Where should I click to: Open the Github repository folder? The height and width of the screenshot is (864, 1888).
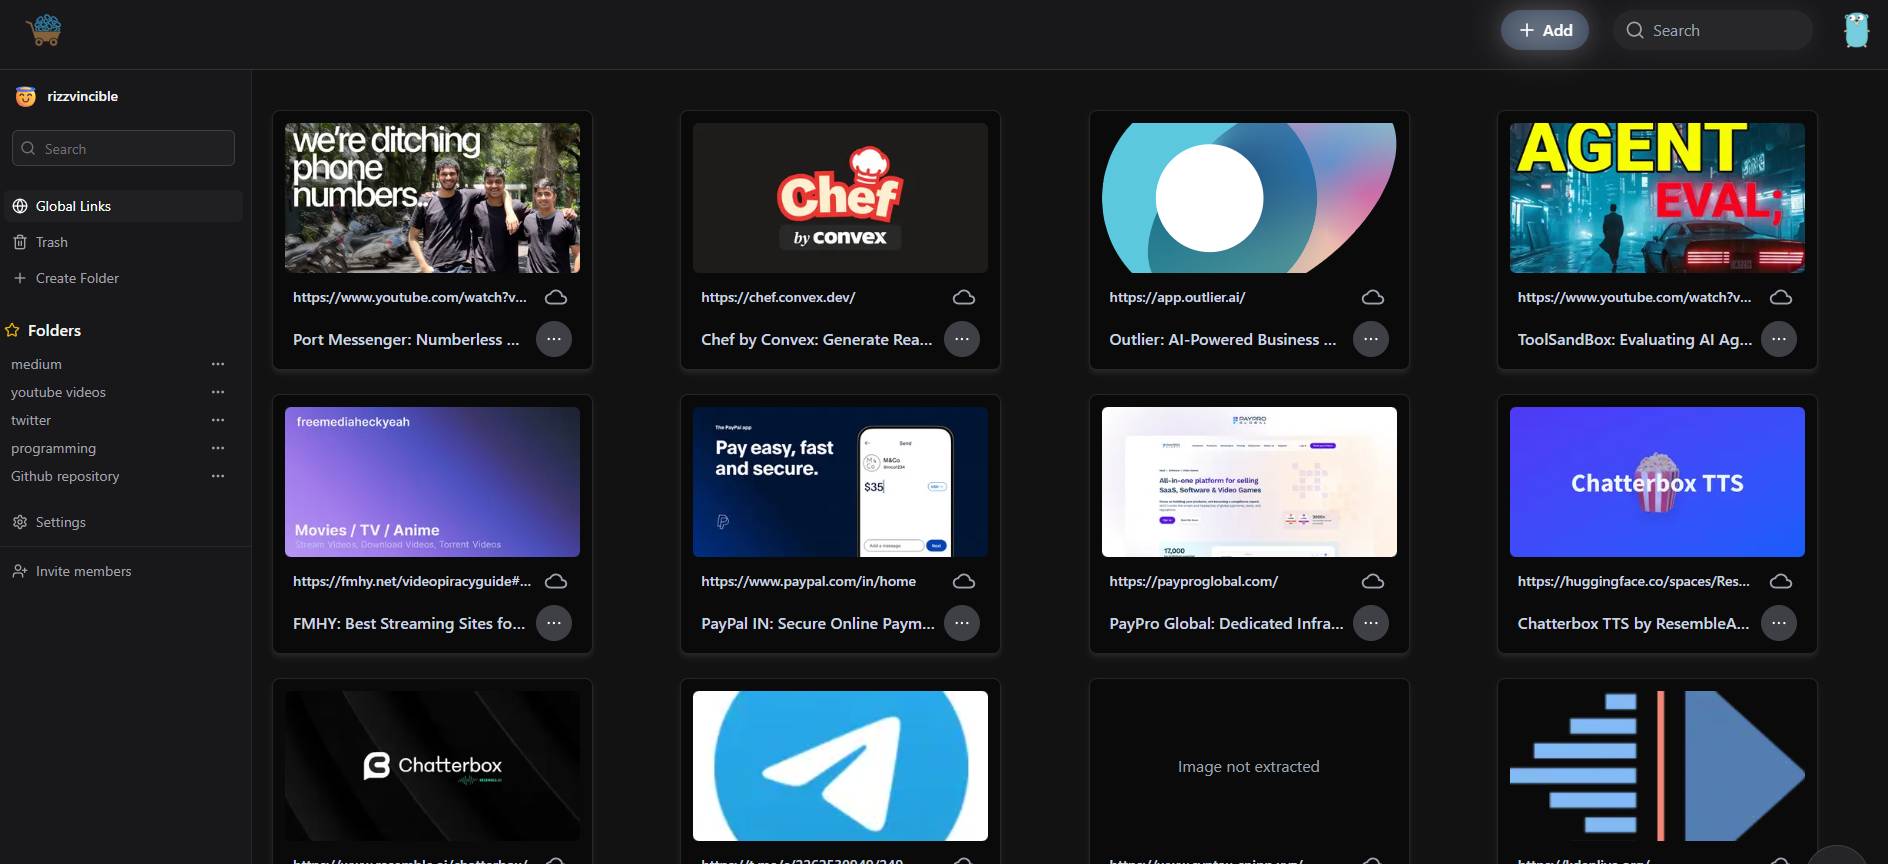coord(65,476)
